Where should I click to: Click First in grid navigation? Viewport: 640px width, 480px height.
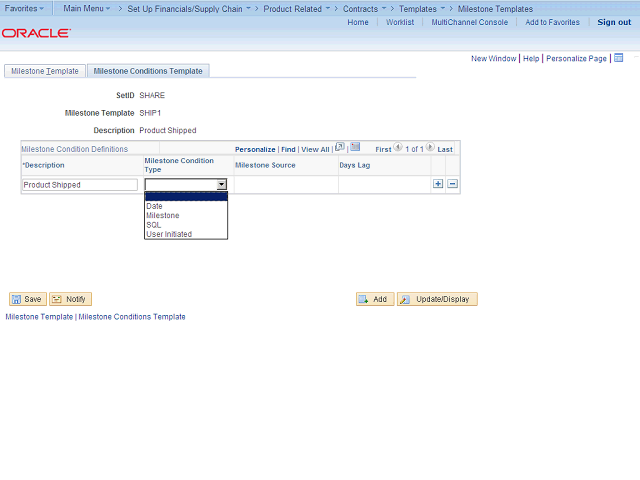pos(383,149)
